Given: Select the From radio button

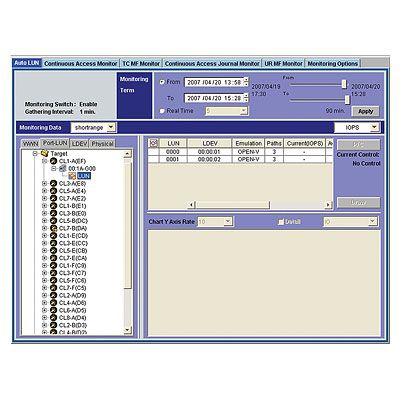Looking at the screenshot, I should 162,82.
